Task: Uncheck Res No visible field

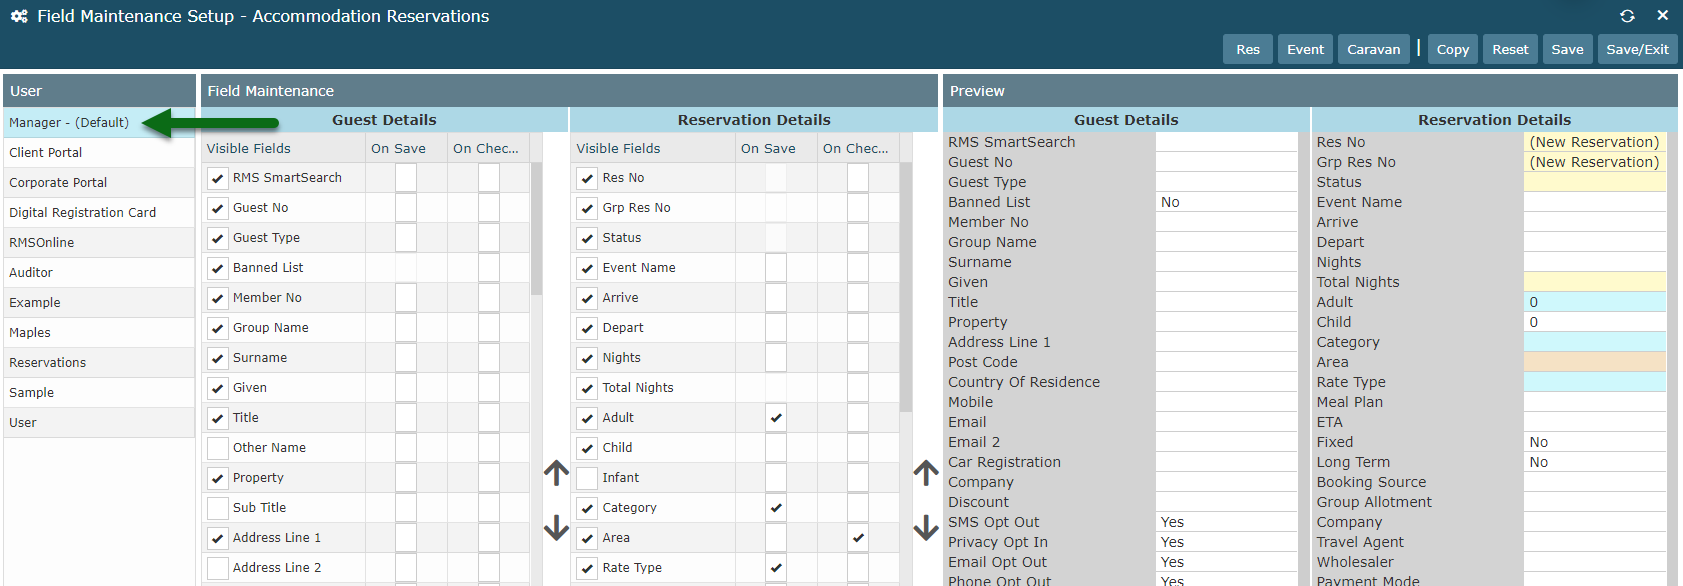Action: (x=588, y=178)
